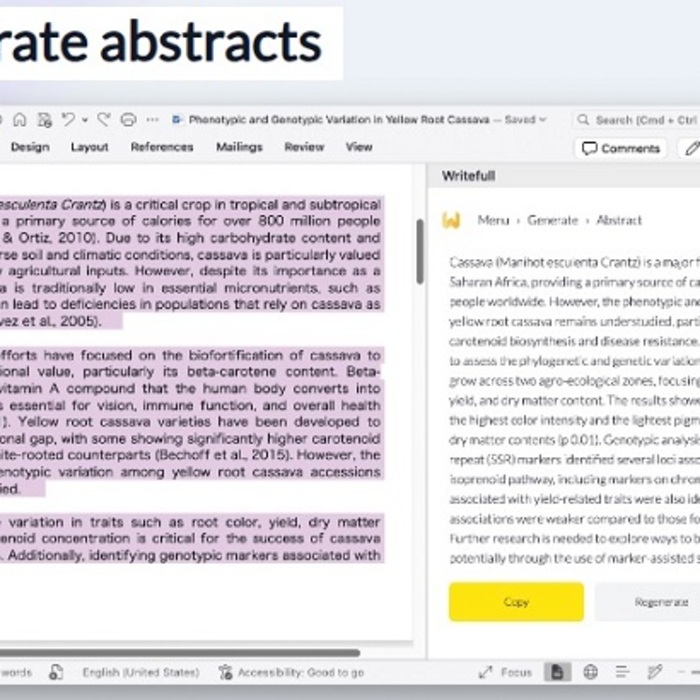Click the Home icon in title bar
This screenshot has height=700, width=700.
click(20, 119)
